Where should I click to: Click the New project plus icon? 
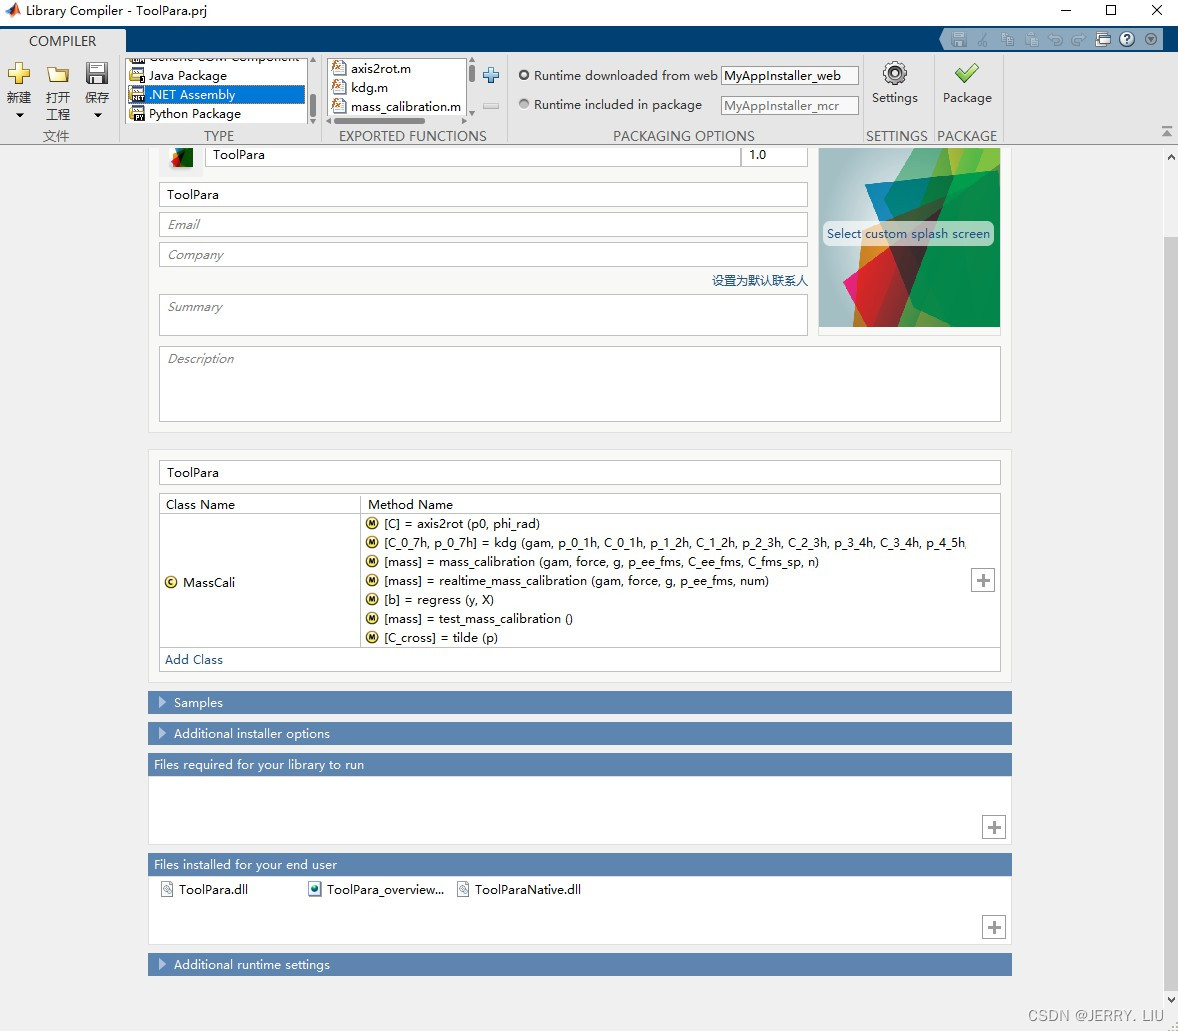pyautogui.click(x=19, y=74)
